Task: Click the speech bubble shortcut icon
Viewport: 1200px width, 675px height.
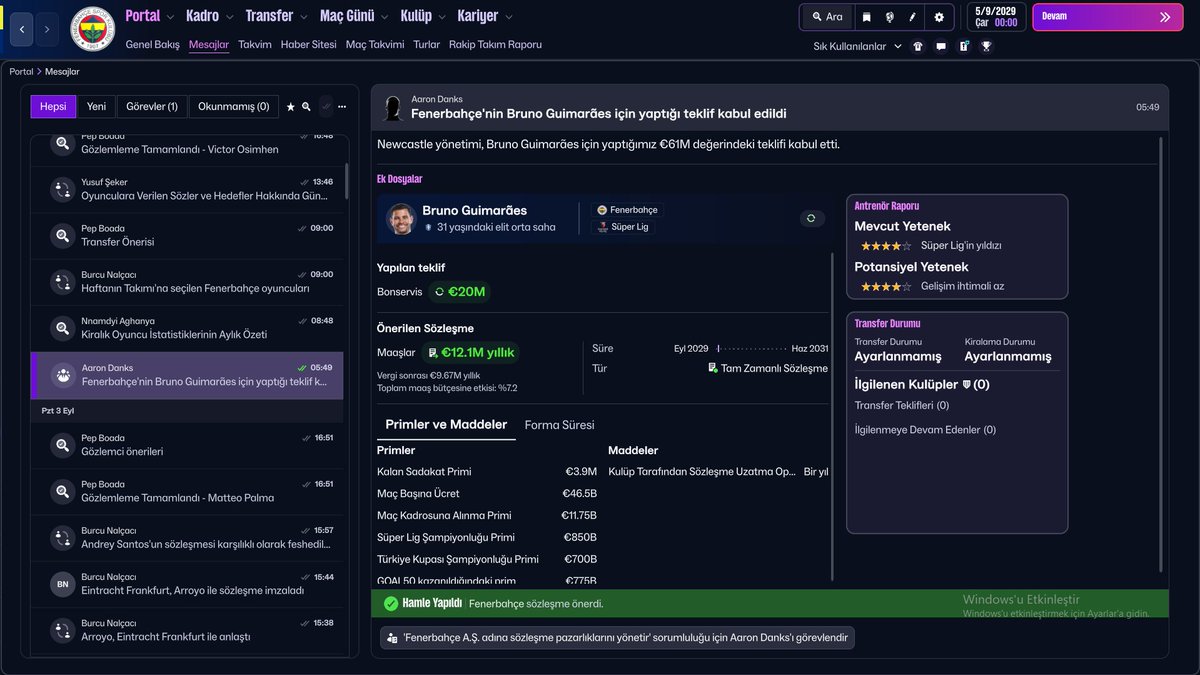Action: coord(941,46)
